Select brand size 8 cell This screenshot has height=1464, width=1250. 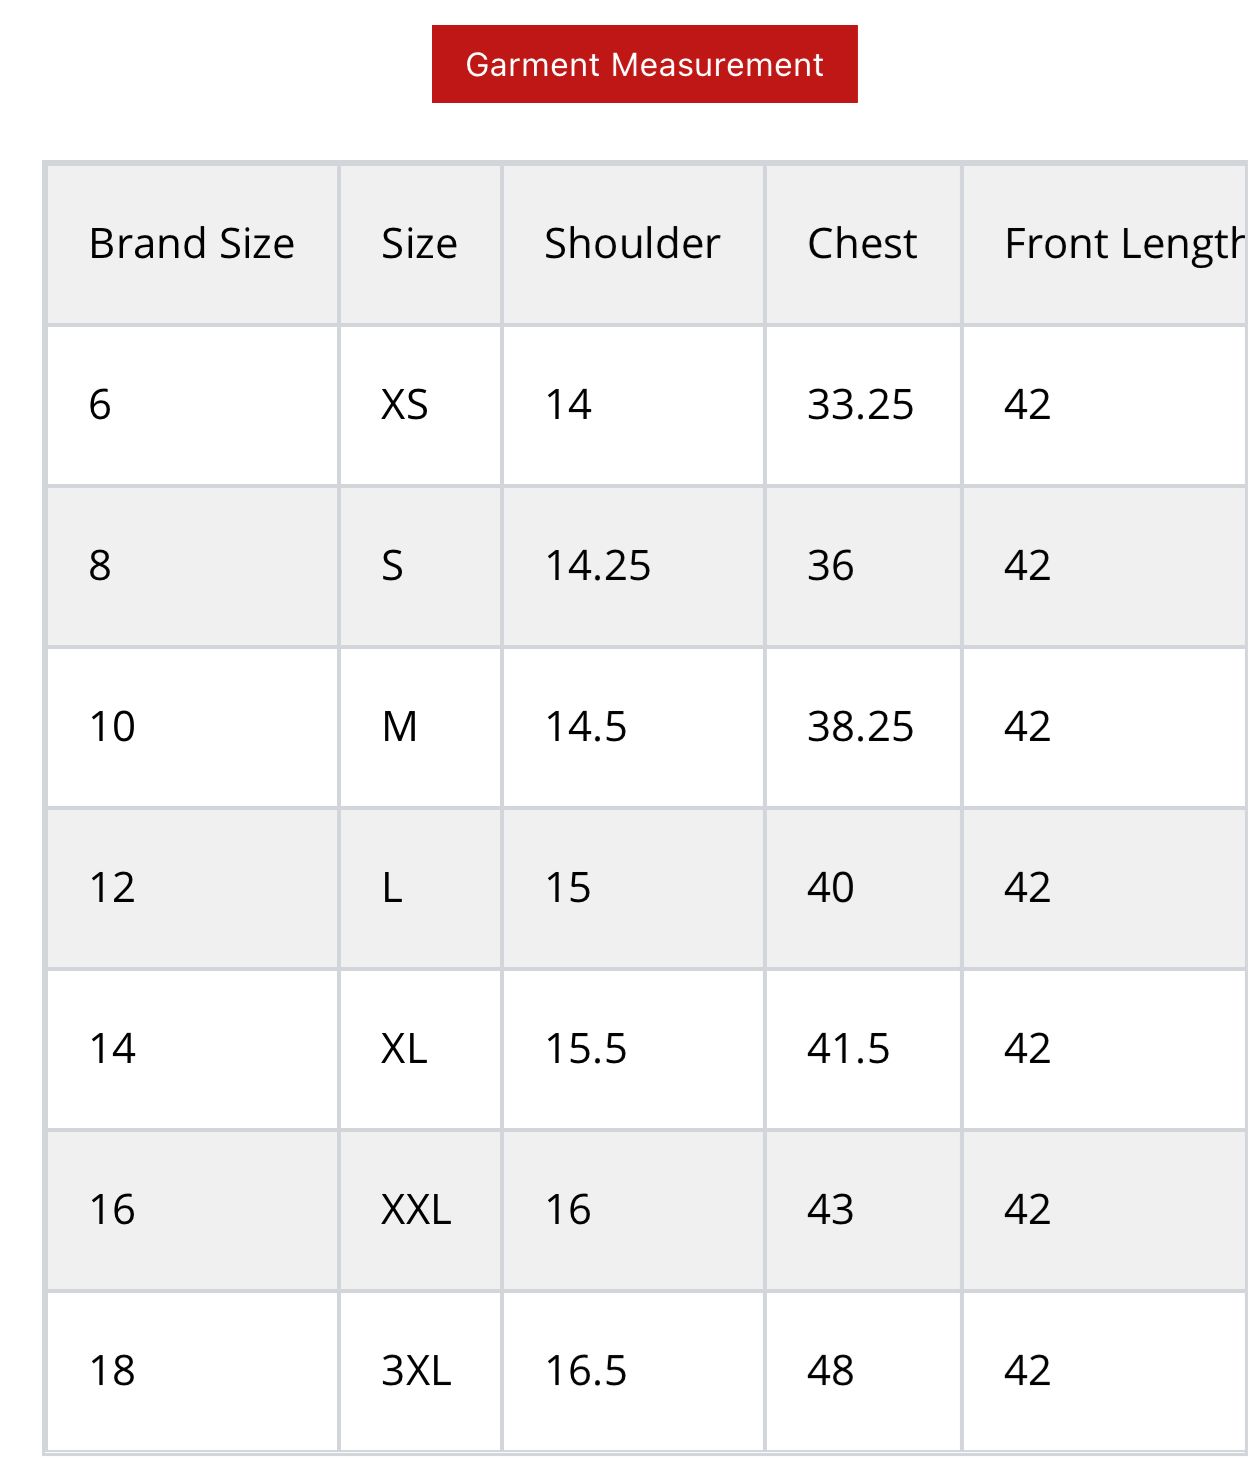pyautogui.click(x=100, y=566)
